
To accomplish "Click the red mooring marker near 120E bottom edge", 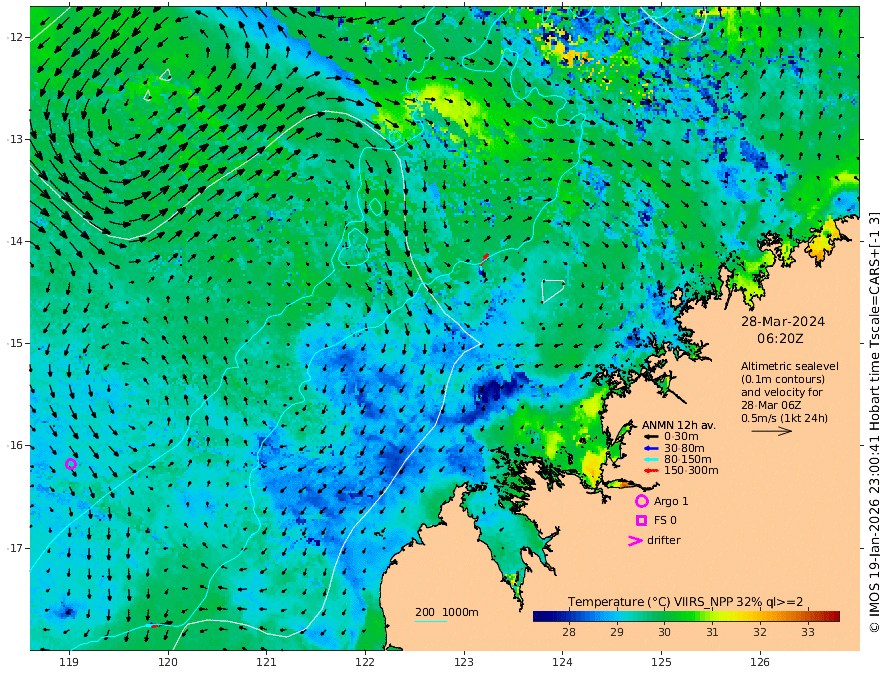I will point(155,626).
